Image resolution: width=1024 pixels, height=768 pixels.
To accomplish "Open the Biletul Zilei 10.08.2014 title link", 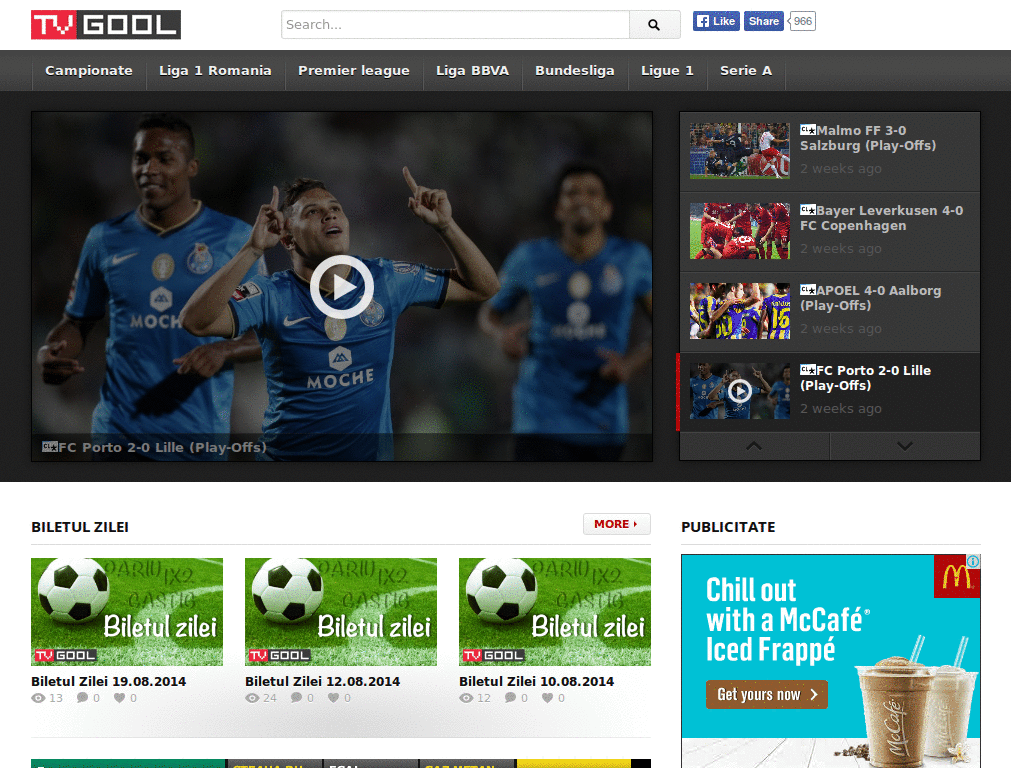I will (537, 681).
